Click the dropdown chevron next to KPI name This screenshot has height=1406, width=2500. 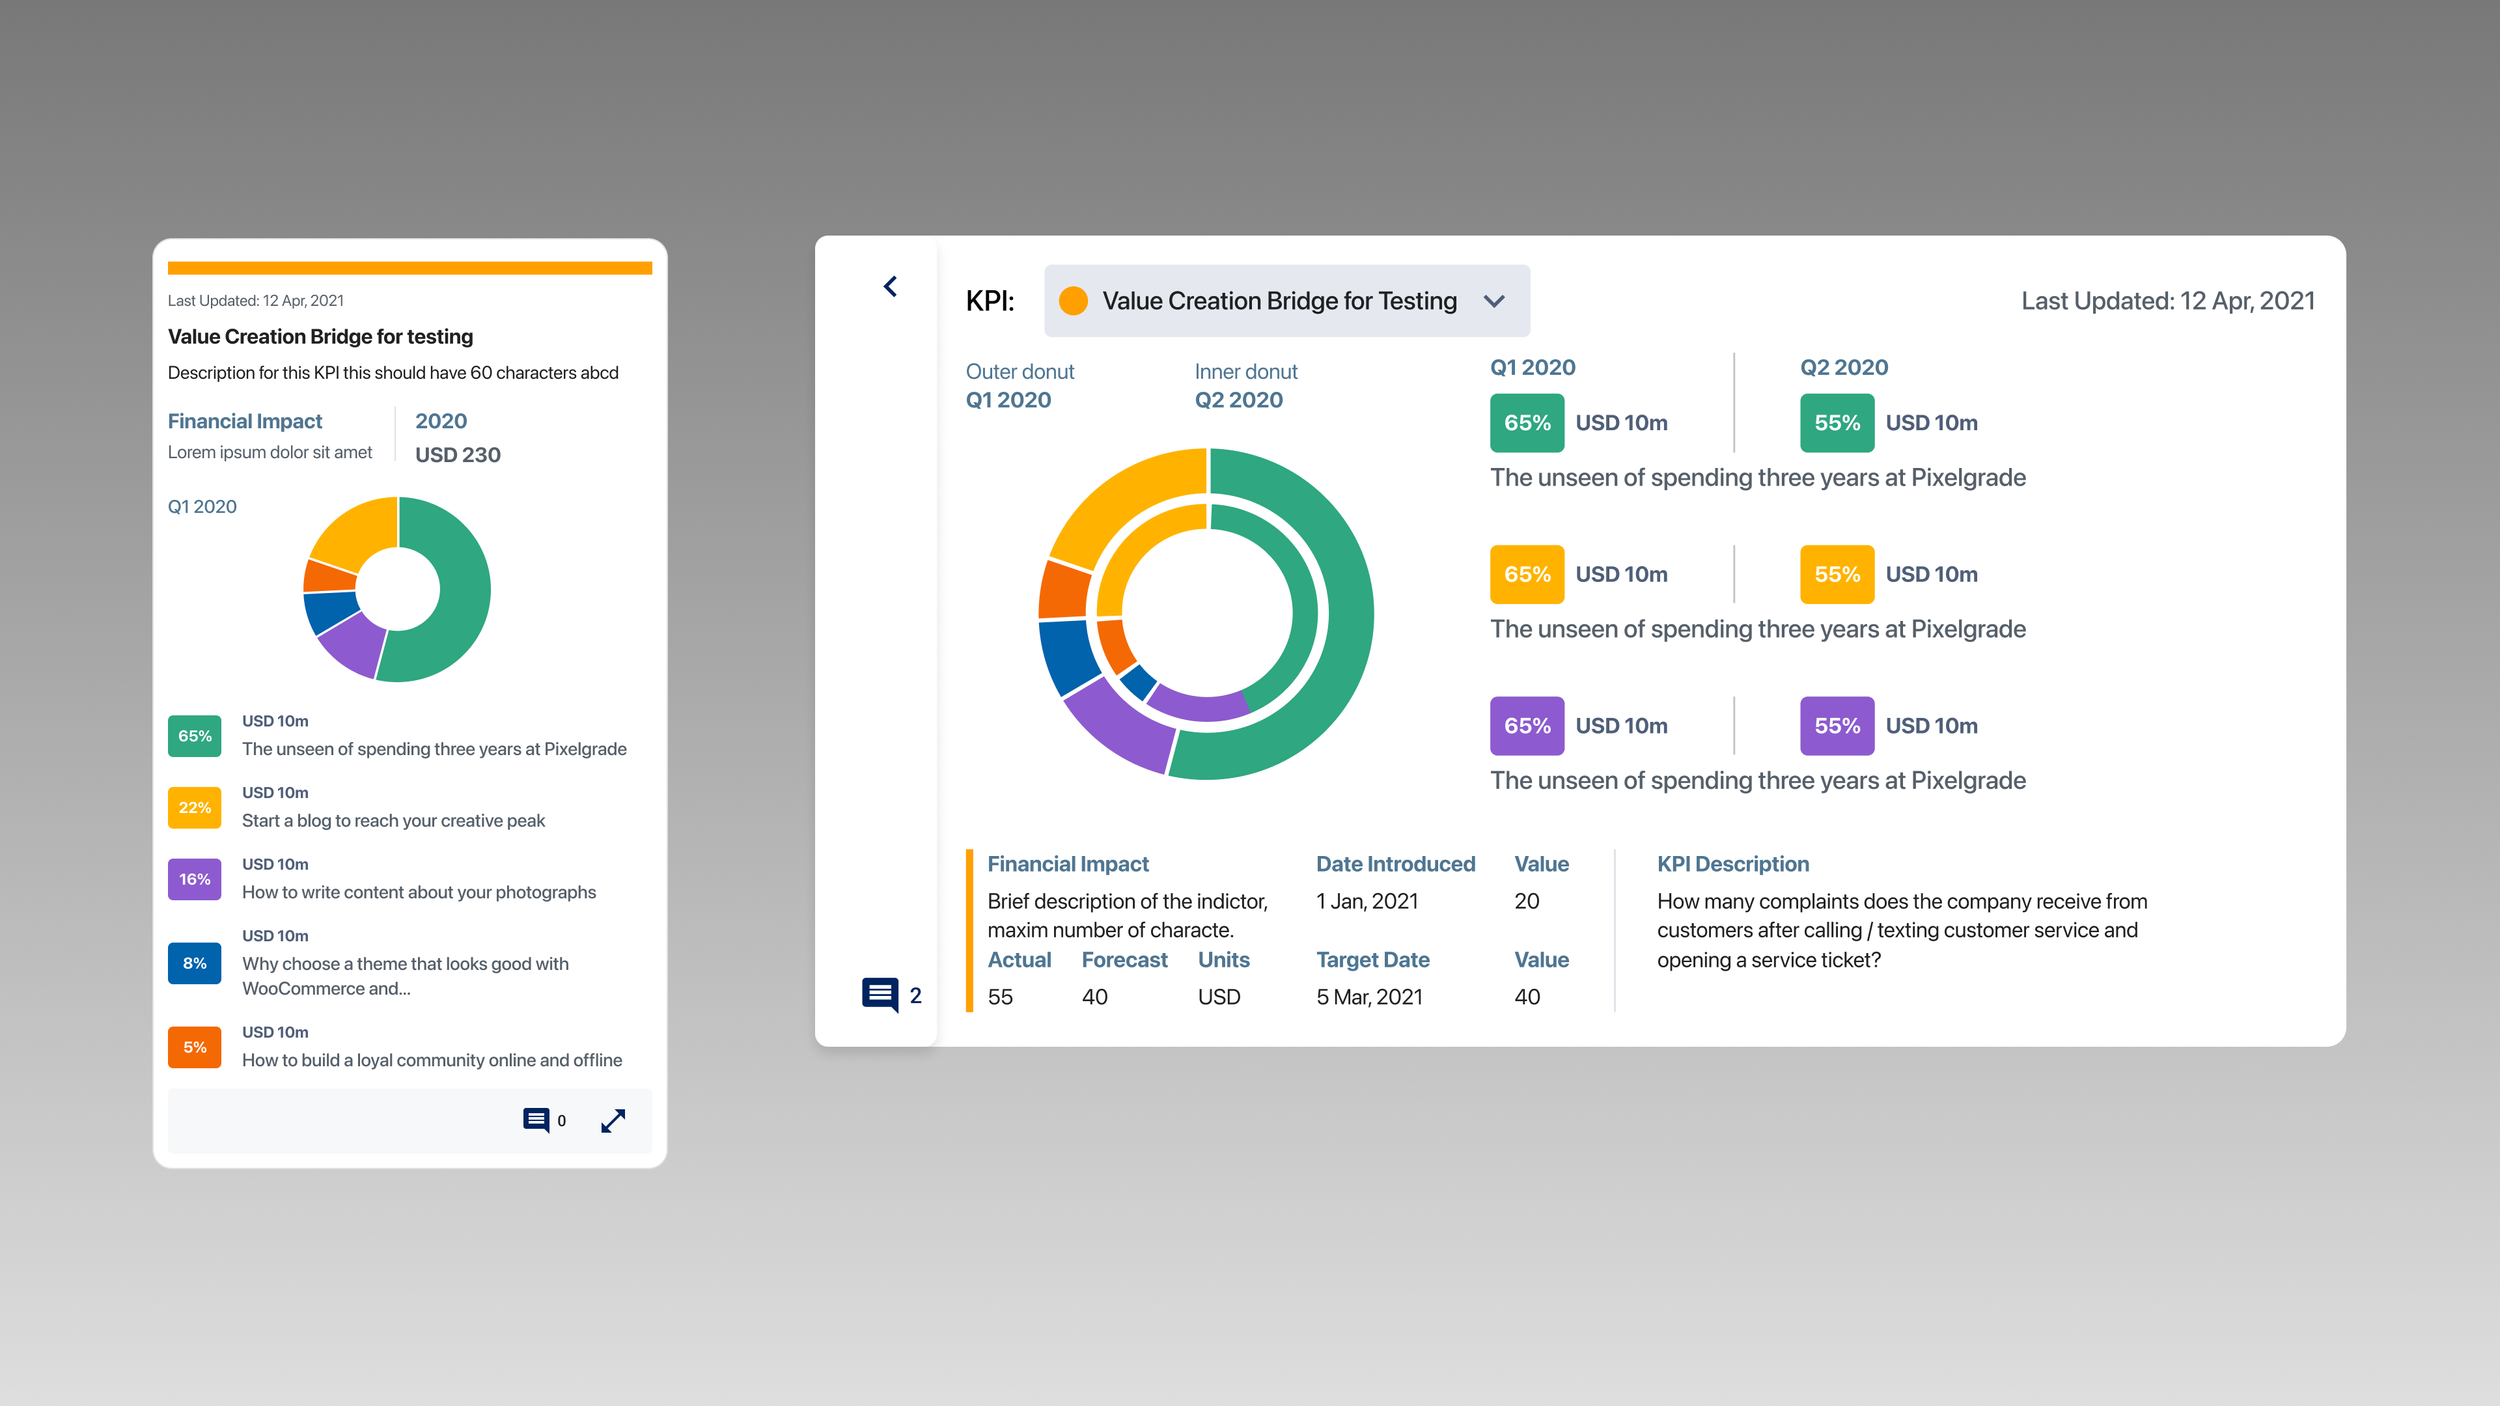pos(1494,301)
